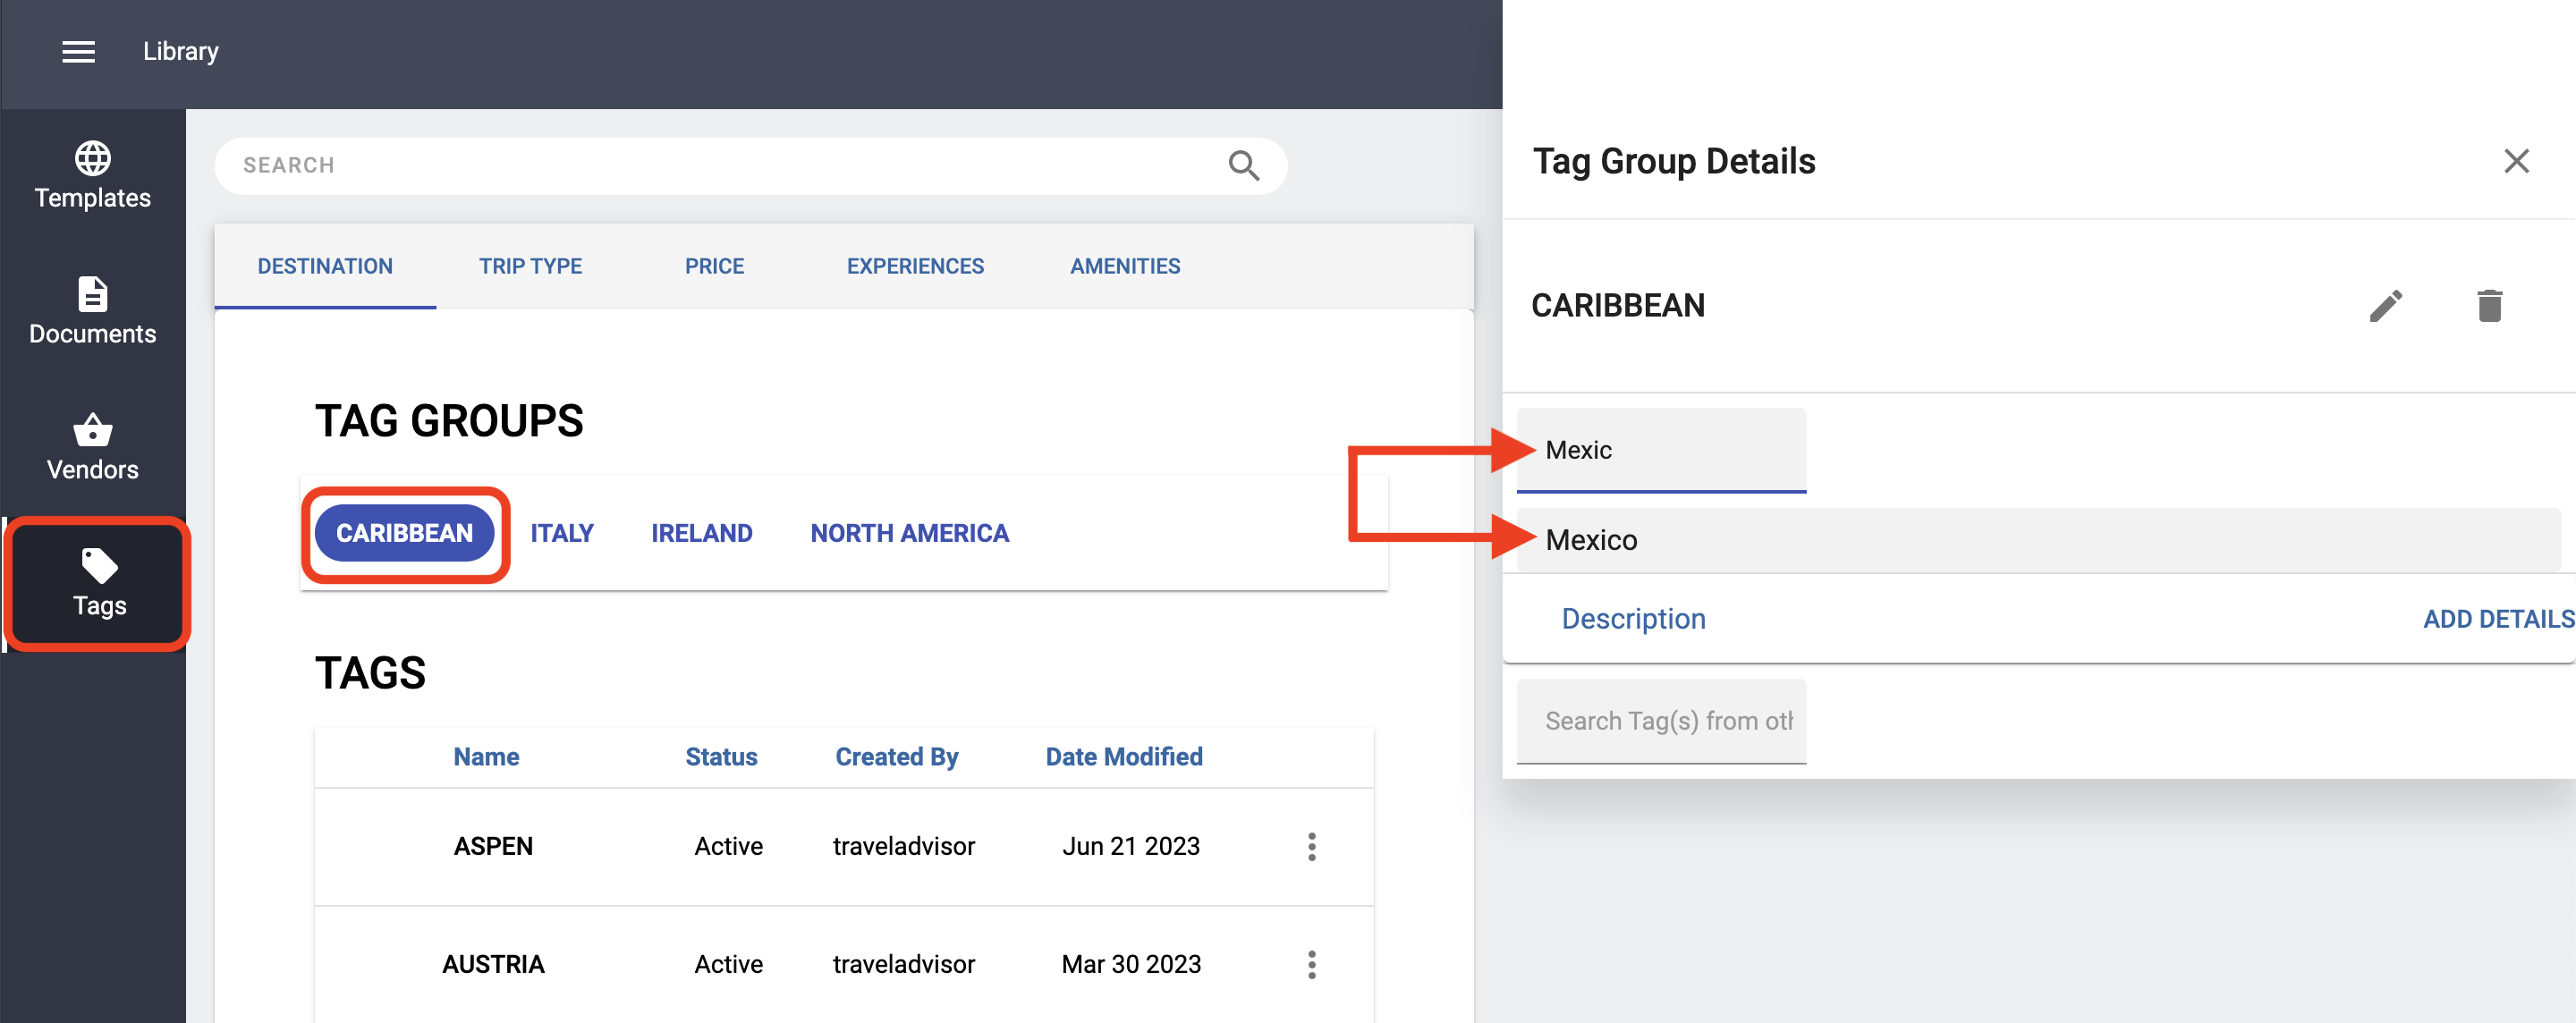Viewport: 2576px width, 1023px height.
Task: Open the ASPEN row options menu
Action: 1311,846
